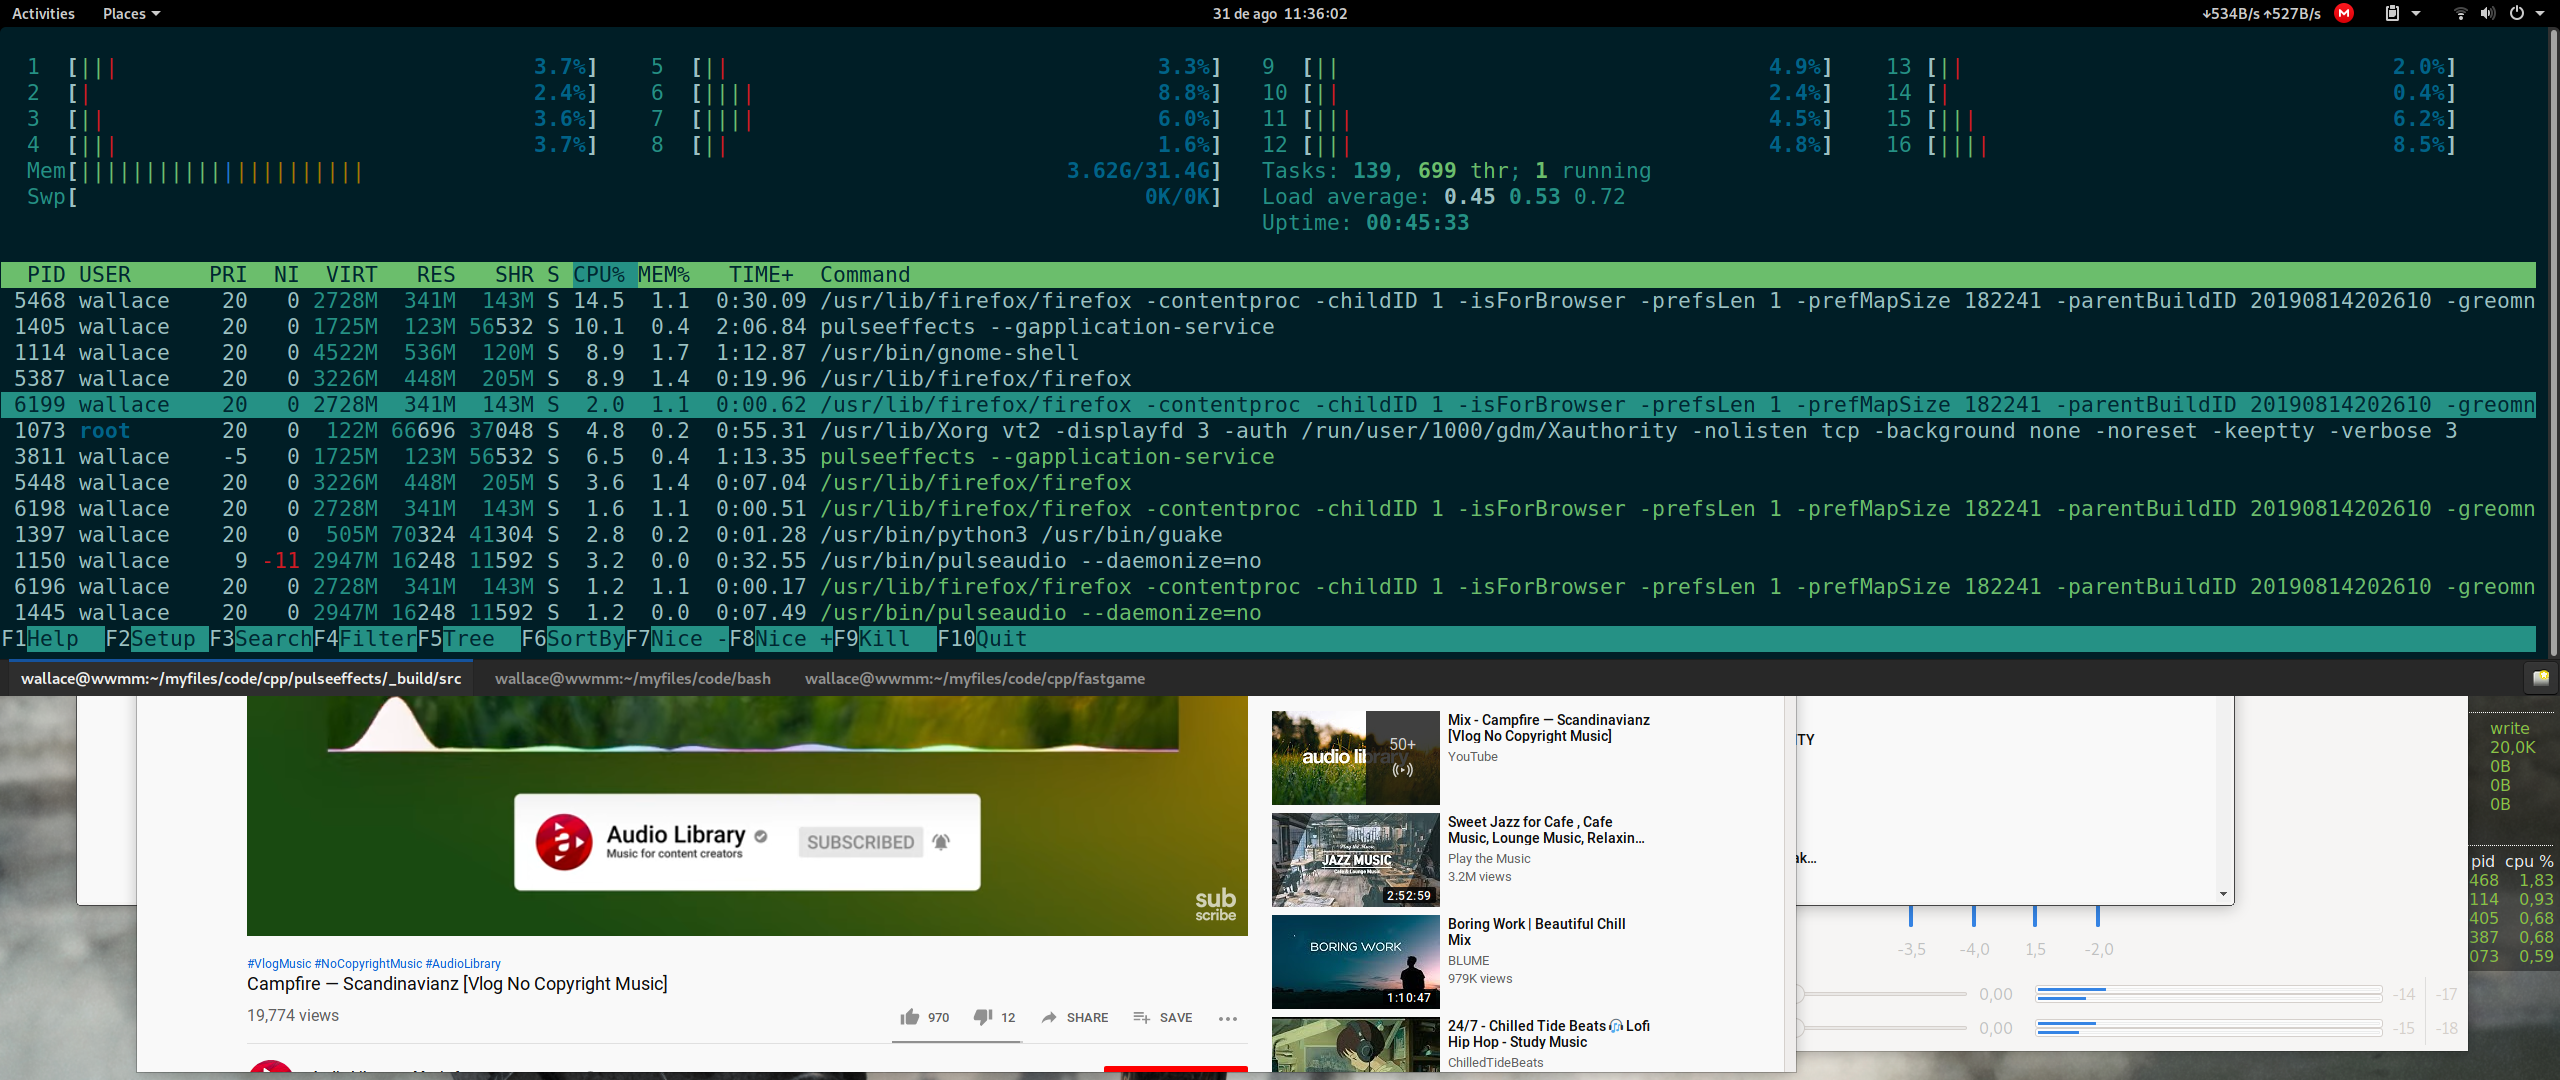The image size is (2560, 1080).
Task: Switch to the myfiles/code/bash terminal tab
Action: (x=633, y=678)
